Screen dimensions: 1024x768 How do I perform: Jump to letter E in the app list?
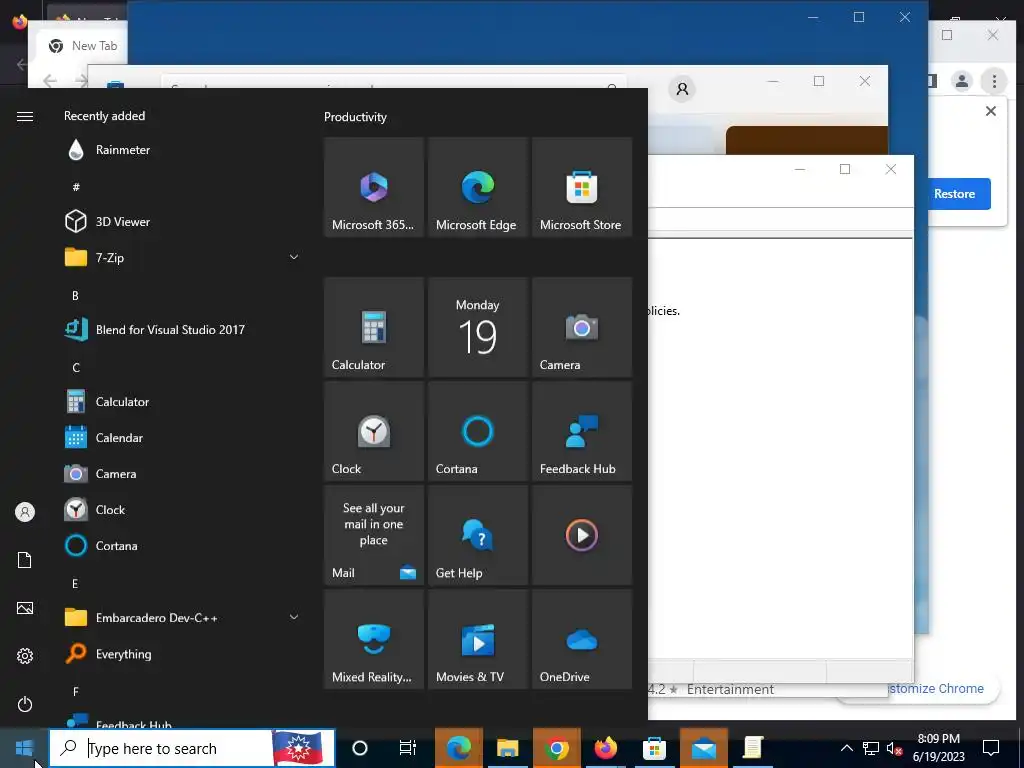click(75, 583)
